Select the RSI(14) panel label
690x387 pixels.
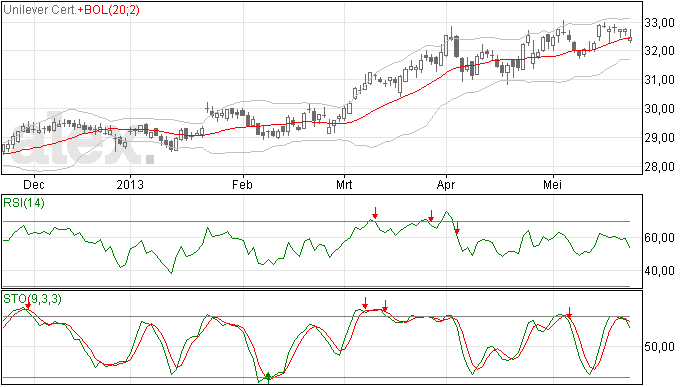tap(24, 203)
